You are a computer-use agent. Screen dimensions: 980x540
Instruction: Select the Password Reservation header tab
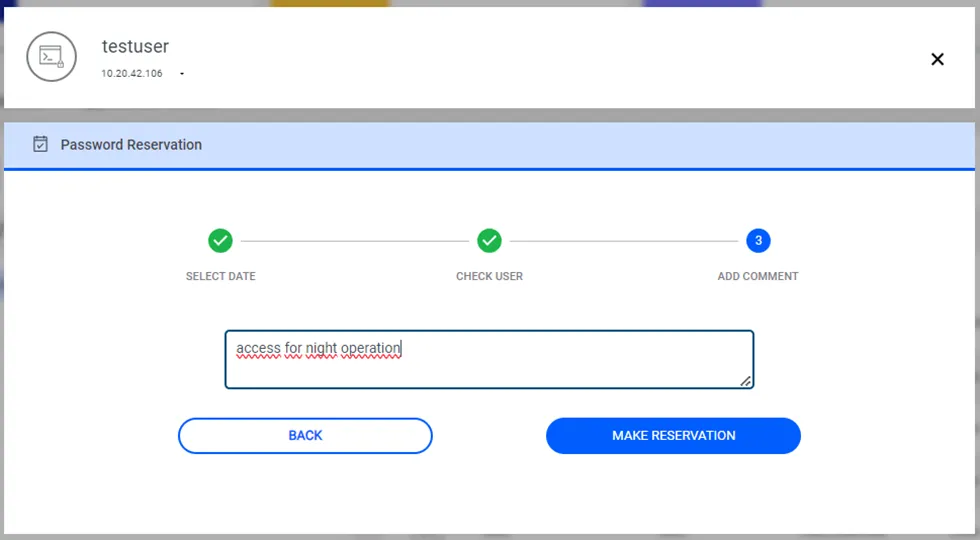click(489, 145)
